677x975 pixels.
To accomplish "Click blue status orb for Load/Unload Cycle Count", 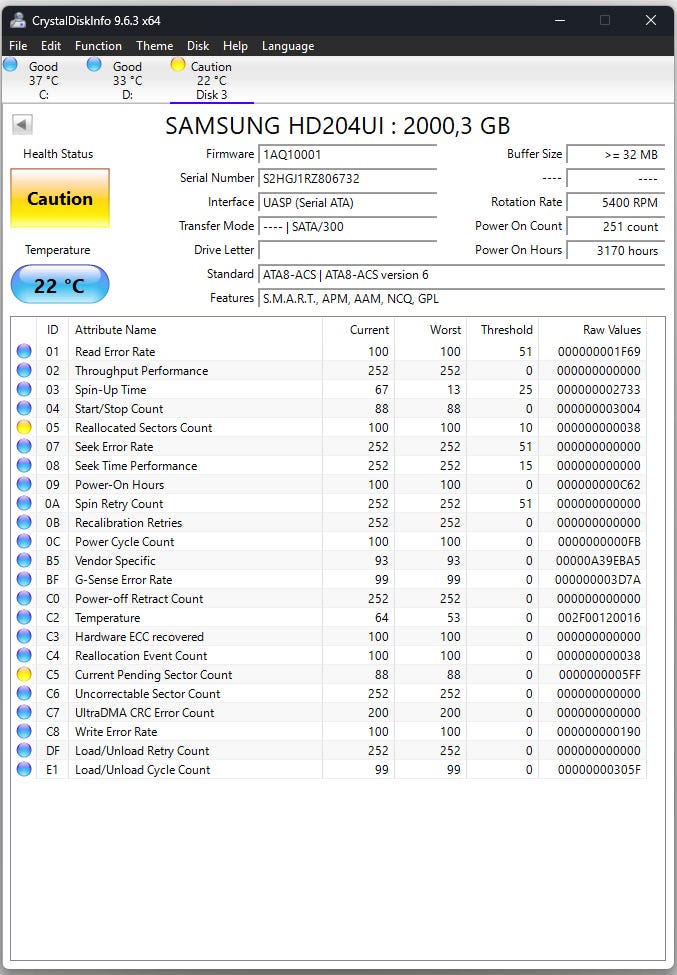I will [24, 769].
